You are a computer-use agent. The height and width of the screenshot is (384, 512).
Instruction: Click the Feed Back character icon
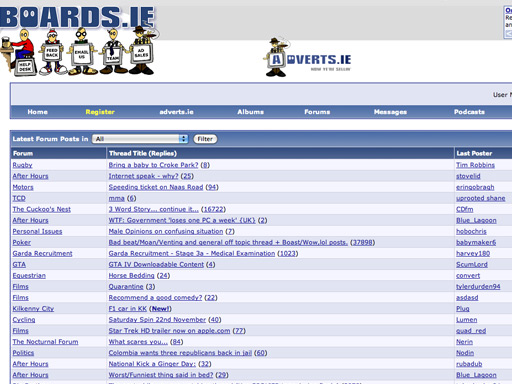pos(53,52)
